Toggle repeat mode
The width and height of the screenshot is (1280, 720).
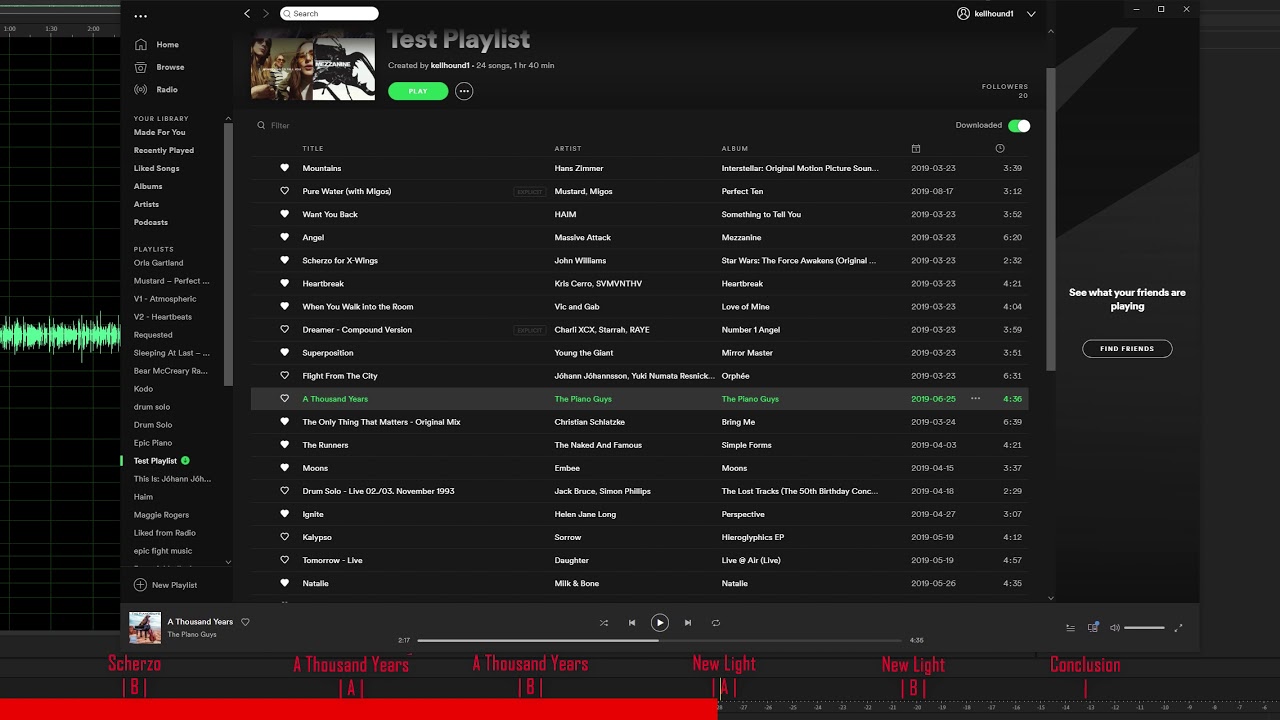(716, 623)
